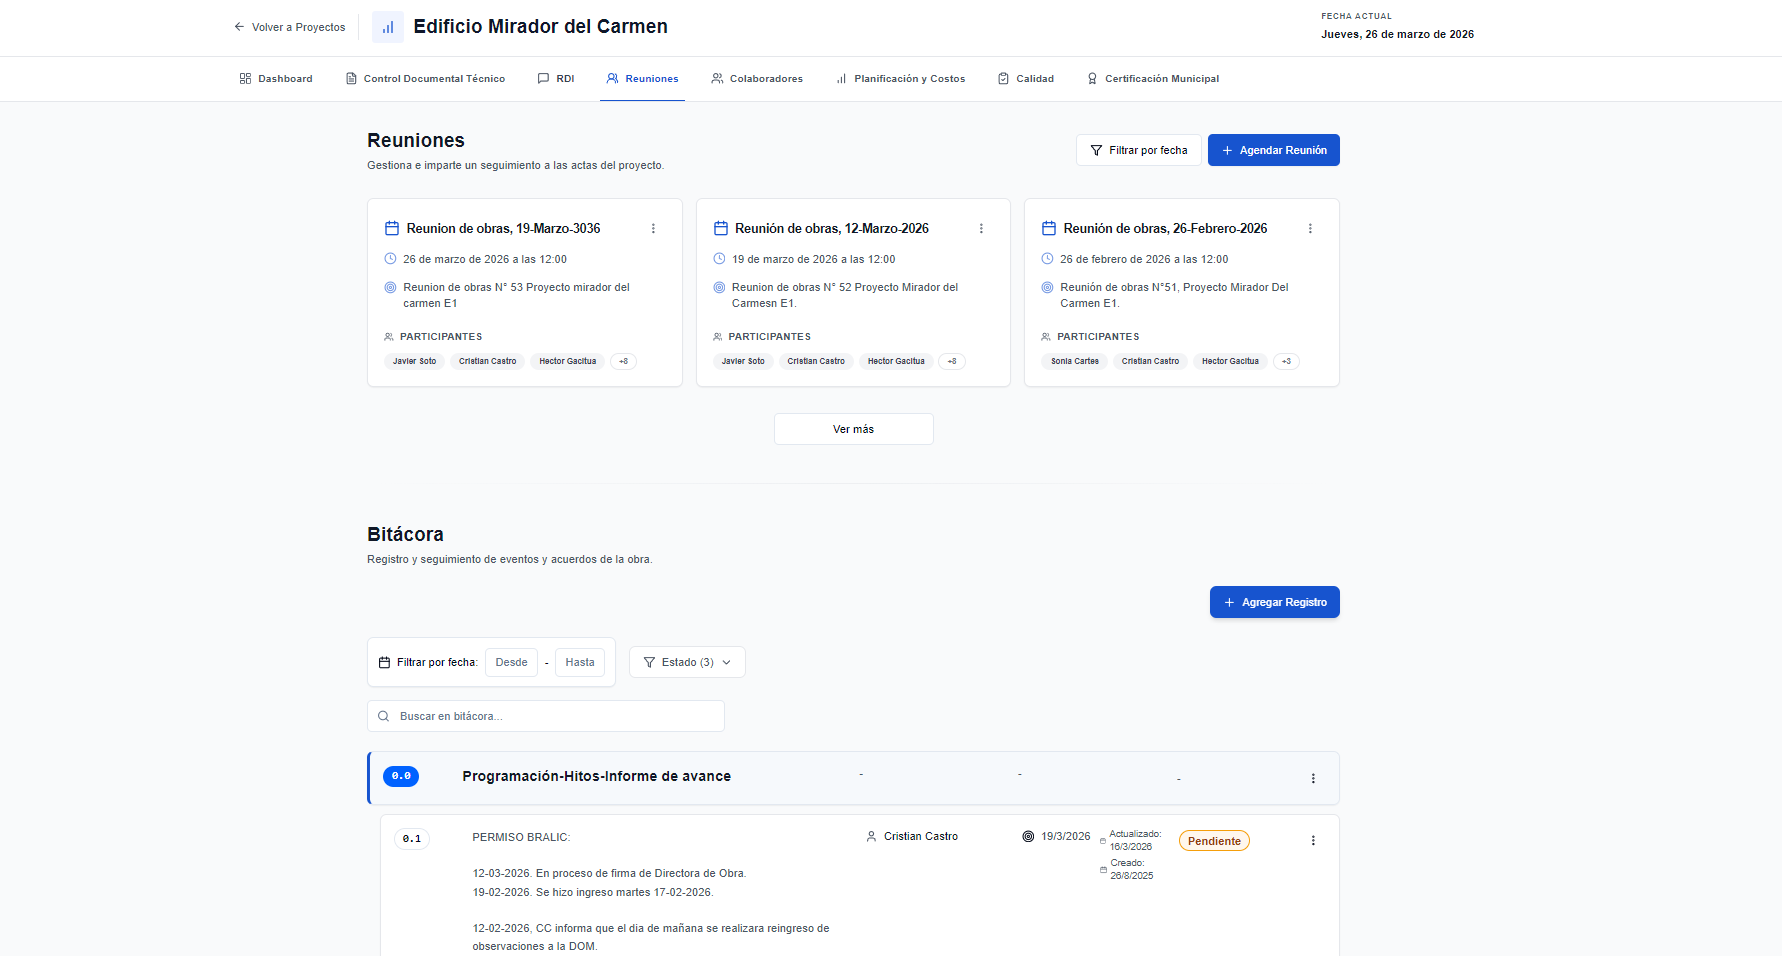Open Programación-Hitos-Informe de avance section
The image size is (1782, 956).
596,776
